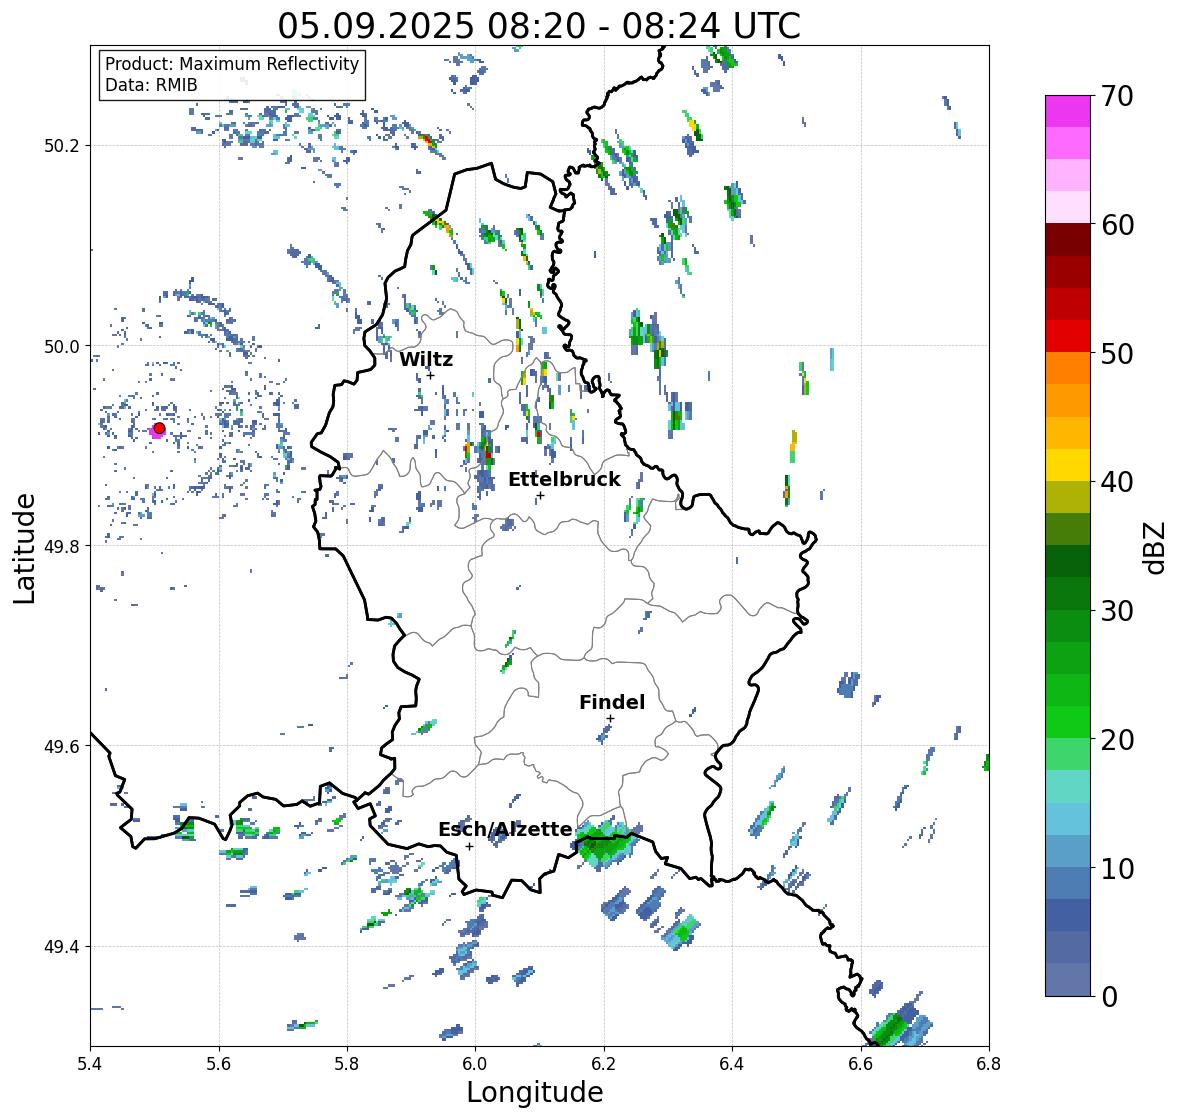Image resolution: width=1179 pixels, height=1117 pixels.
Task: Click the green rain cell east of Esch/Alzette
Action: pos(605,845)
